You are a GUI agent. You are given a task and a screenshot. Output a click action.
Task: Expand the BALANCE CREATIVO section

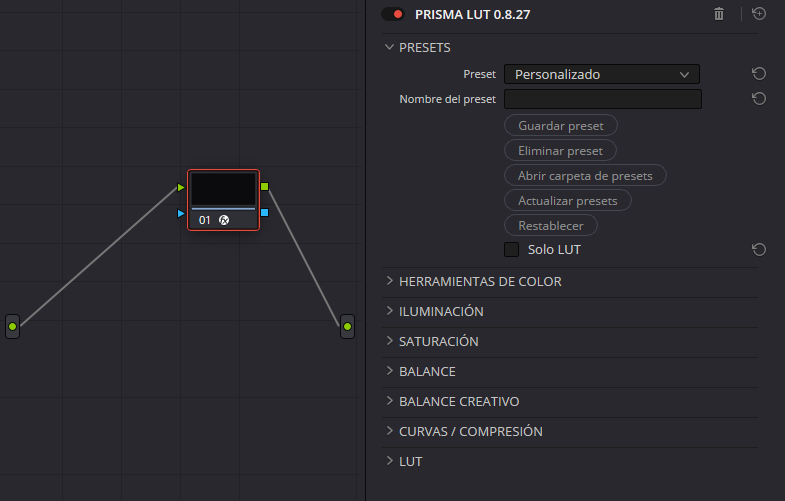[x=389, y=401]
